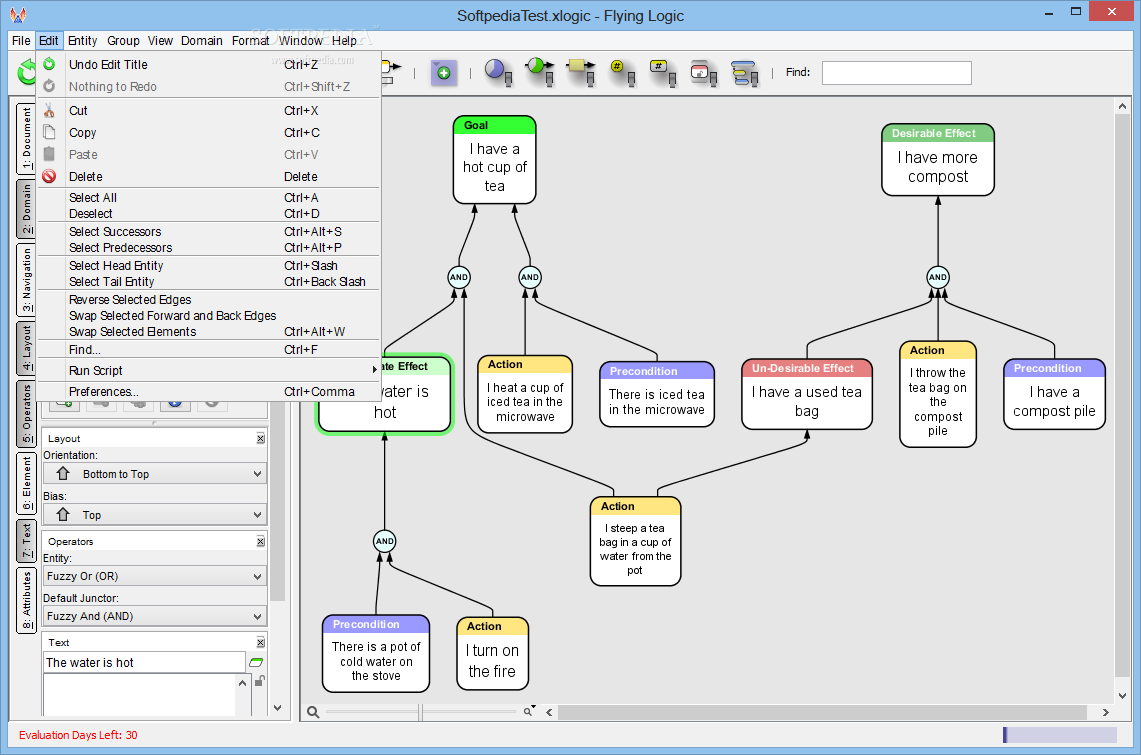Toggle the yellow rectangle number-sign toolbar icon
Viewport: 1141px width, 755px height.
point(663,72)
